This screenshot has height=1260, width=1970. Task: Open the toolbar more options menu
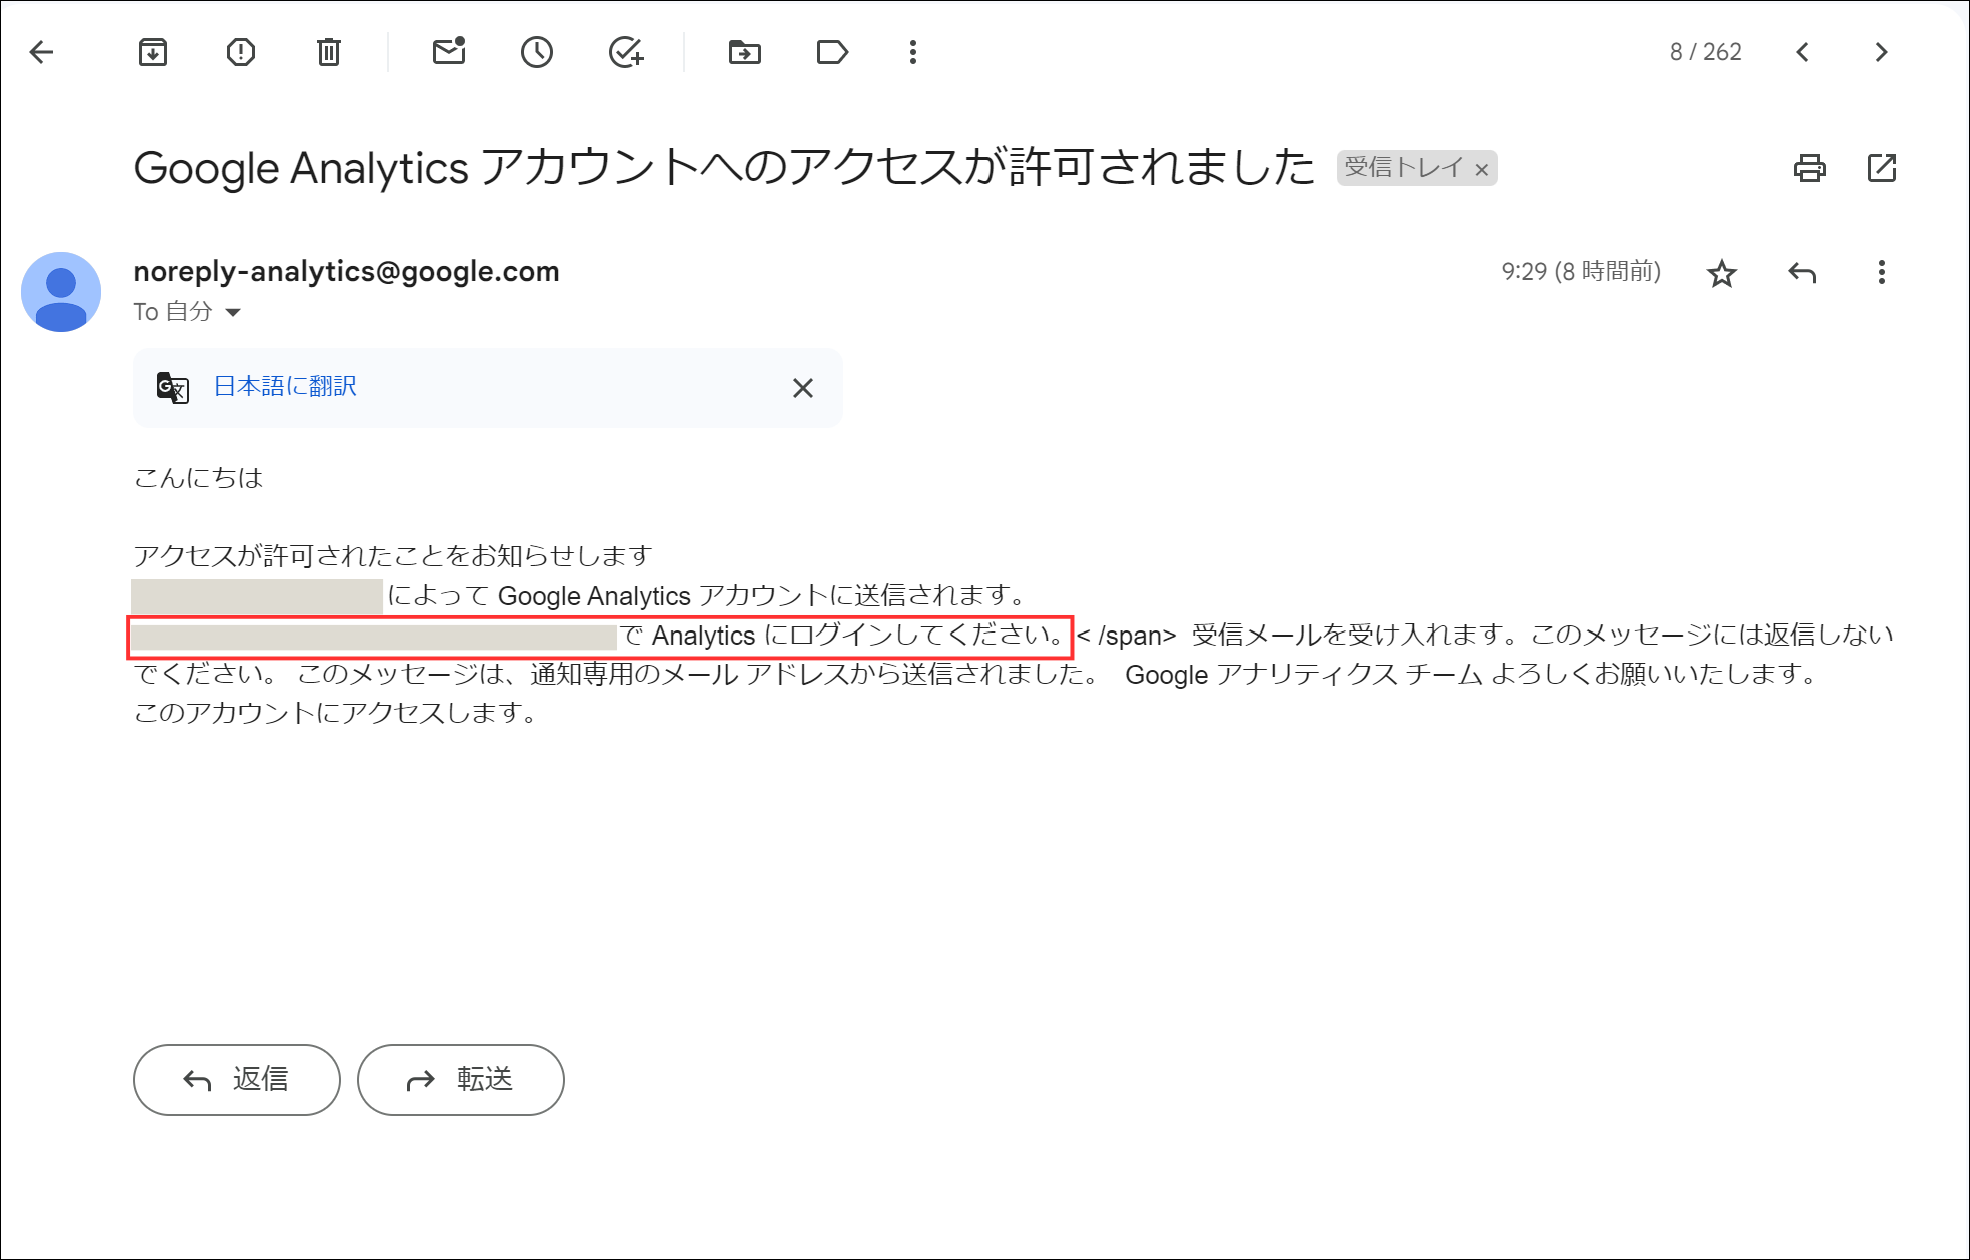click(x=913, y=52)
